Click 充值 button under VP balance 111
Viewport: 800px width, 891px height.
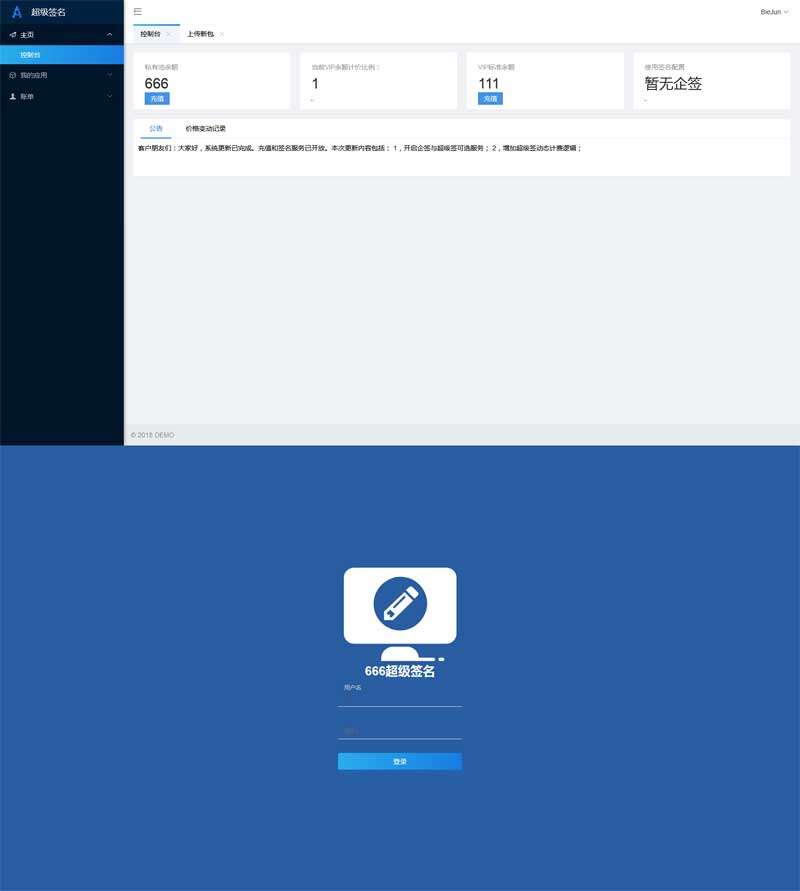point(490,99)
